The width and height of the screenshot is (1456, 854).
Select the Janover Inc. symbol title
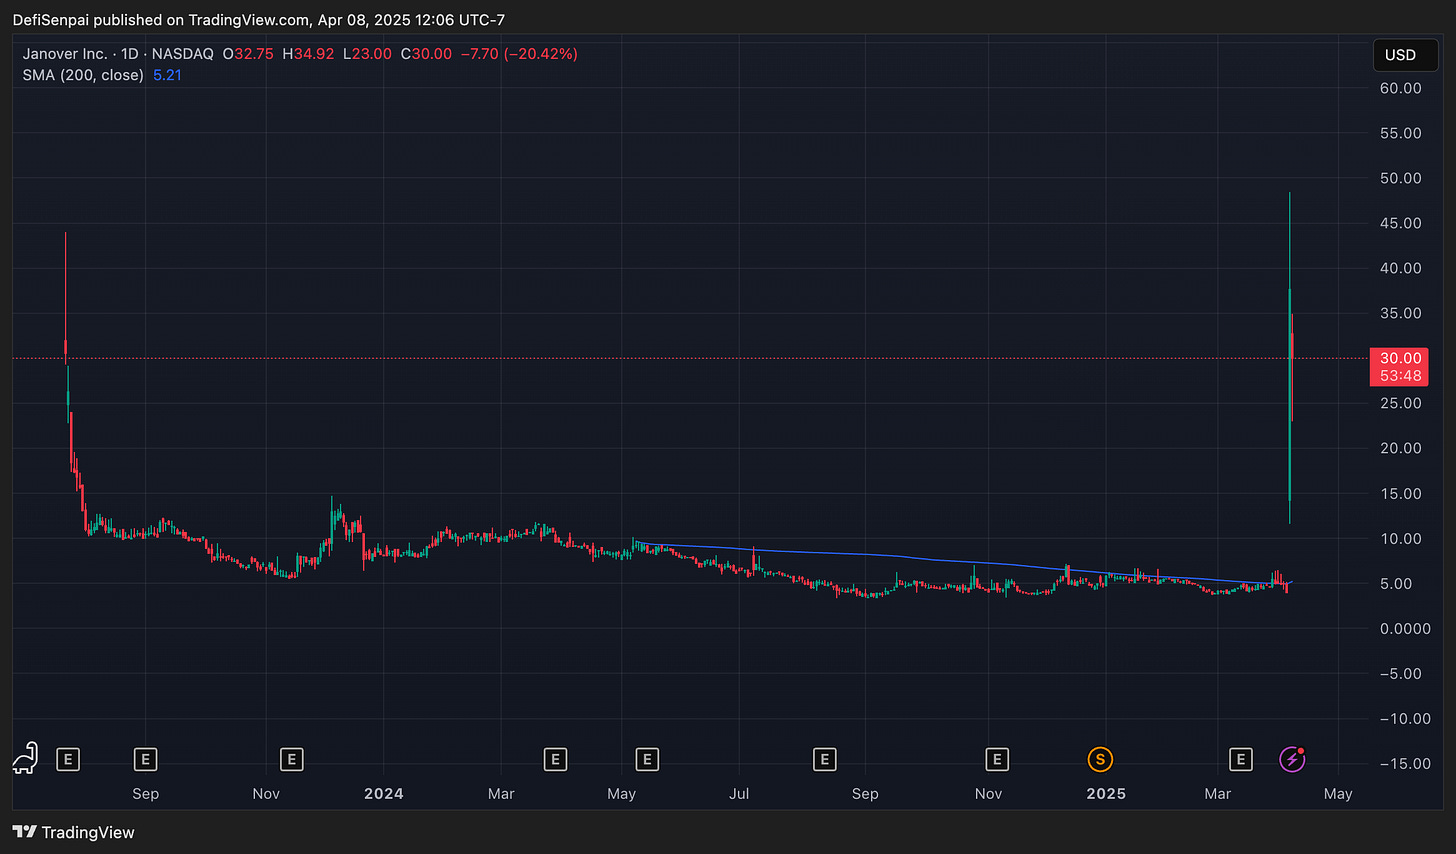click(65, 54)
